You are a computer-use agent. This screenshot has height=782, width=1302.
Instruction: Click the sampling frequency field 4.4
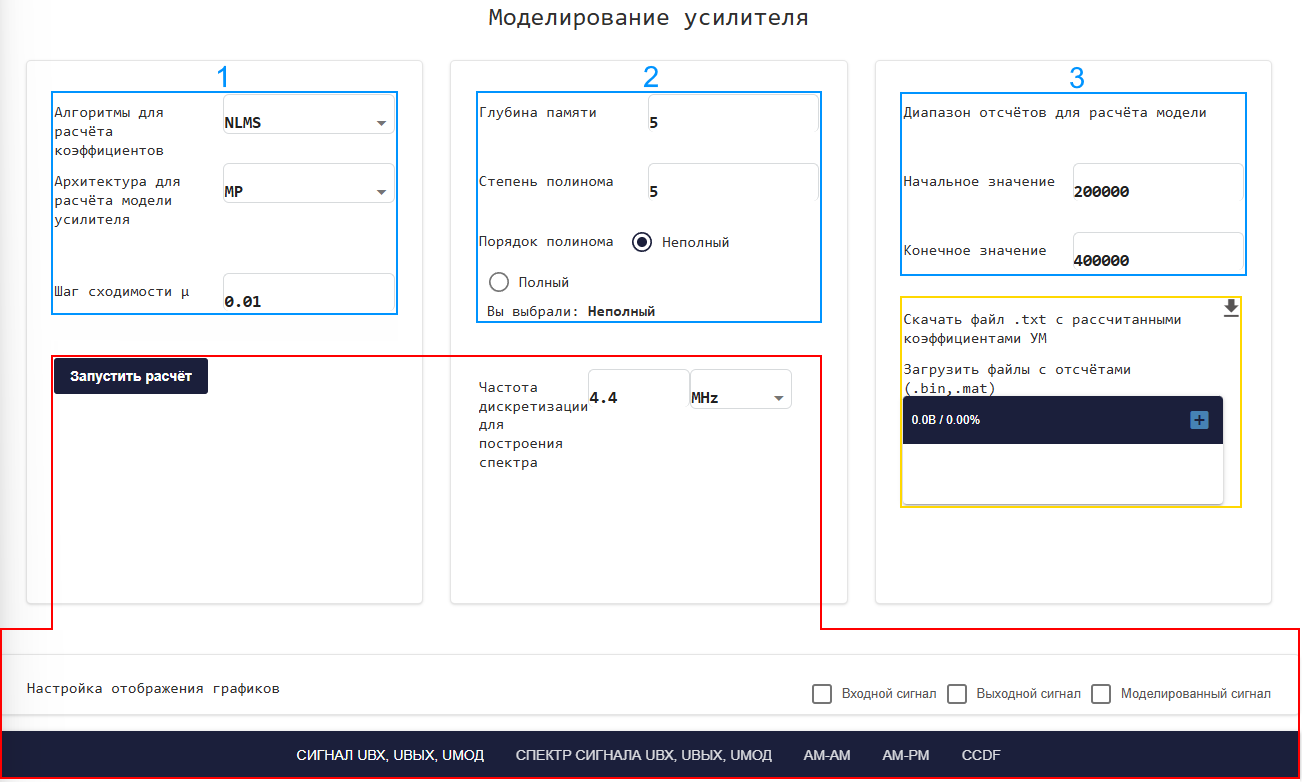[638, 389]
